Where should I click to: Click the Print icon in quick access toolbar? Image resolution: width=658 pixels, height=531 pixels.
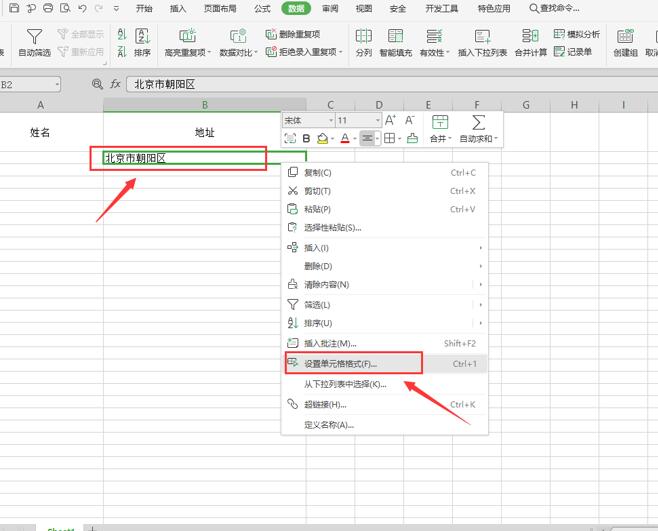(x=48, y=8)
